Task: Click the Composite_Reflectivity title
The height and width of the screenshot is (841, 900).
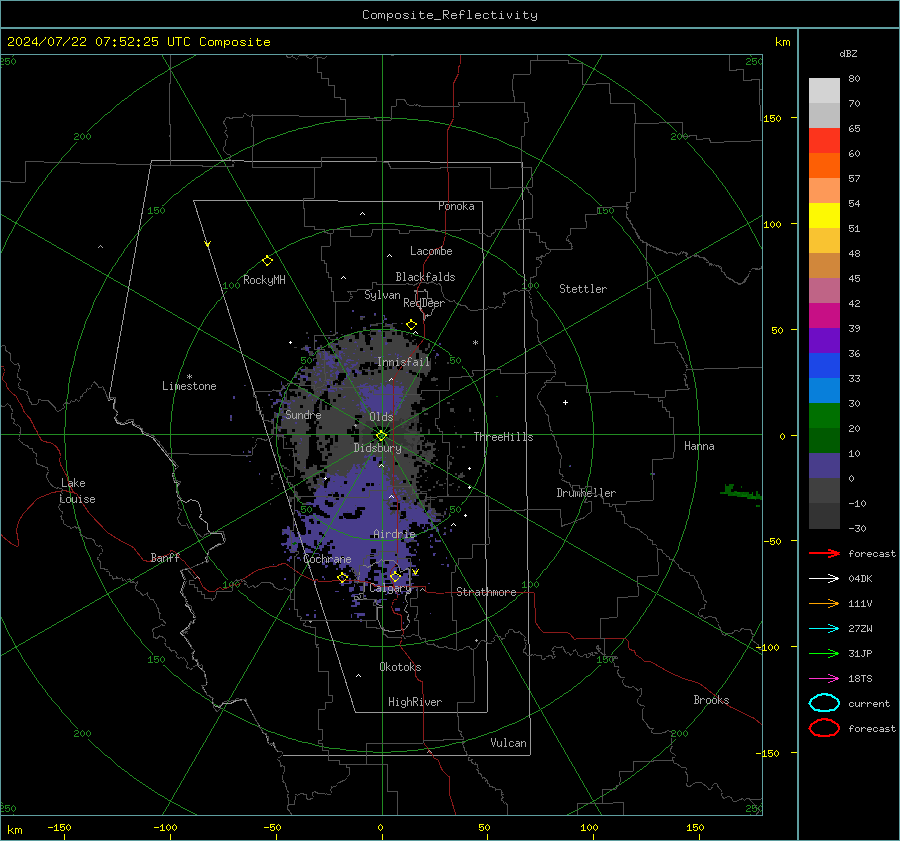Action: (x=450, y=15)
